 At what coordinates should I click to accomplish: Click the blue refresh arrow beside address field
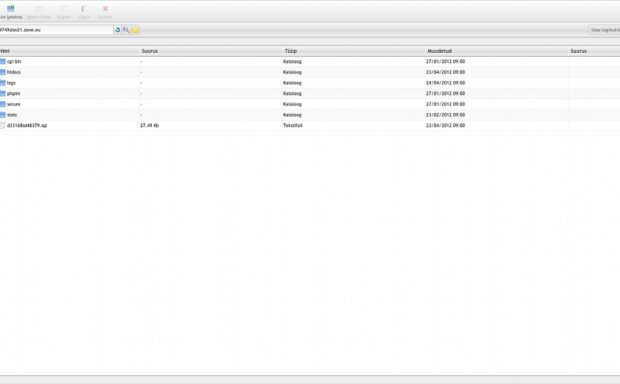pyautogui.click(x=117, y=30)
